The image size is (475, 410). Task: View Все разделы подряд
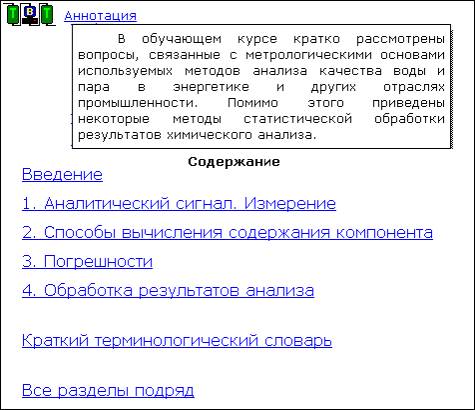[x=108, y=390]
